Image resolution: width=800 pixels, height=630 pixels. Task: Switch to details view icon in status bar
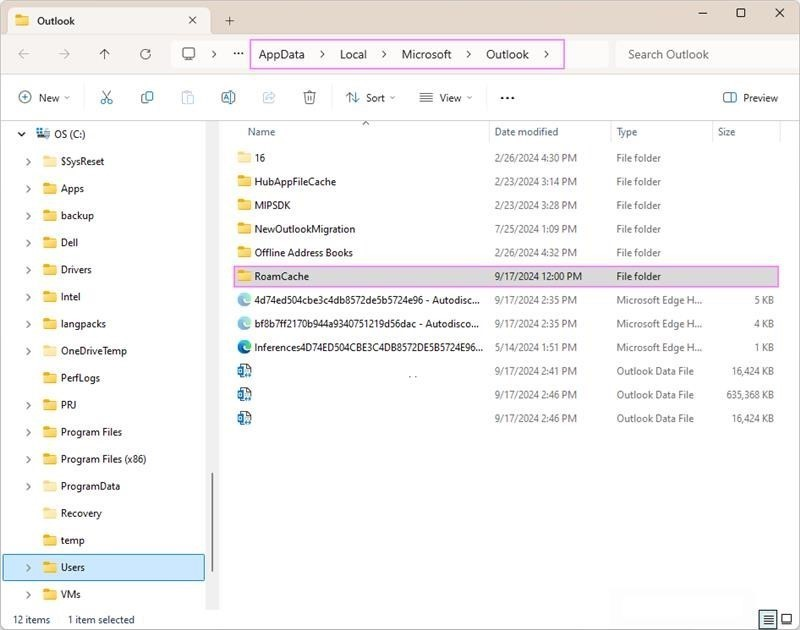pos(768,619)
